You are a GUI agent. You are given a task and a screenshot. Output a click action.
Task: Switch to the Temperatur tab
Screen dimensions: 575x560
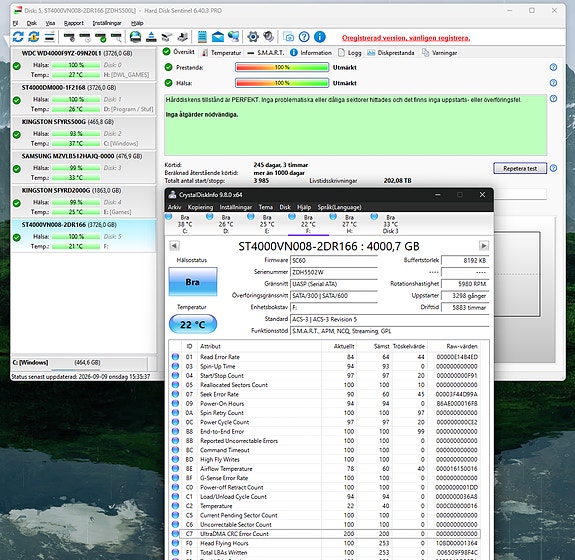(x=221, y=53)
